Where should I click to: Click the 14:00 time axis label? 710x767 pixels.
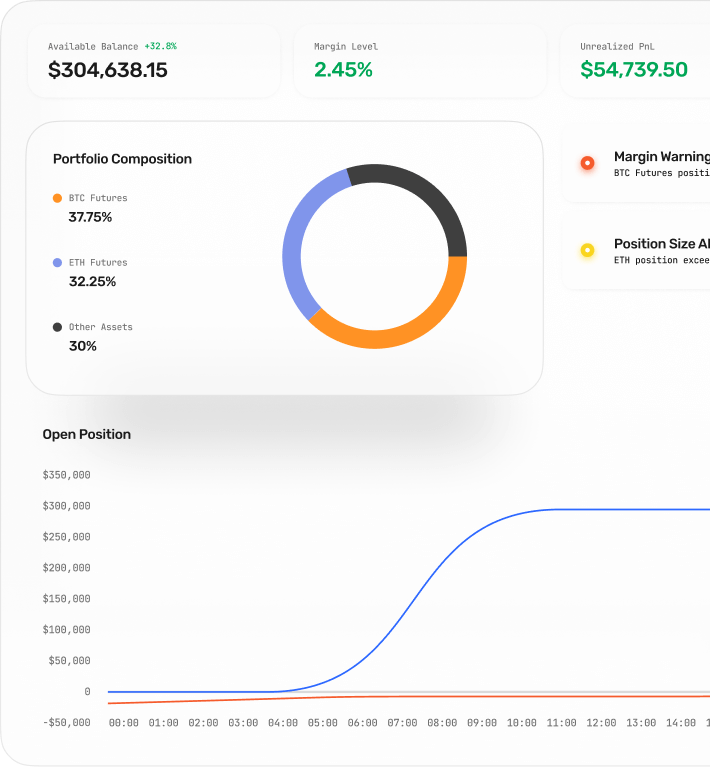point(681,723)
